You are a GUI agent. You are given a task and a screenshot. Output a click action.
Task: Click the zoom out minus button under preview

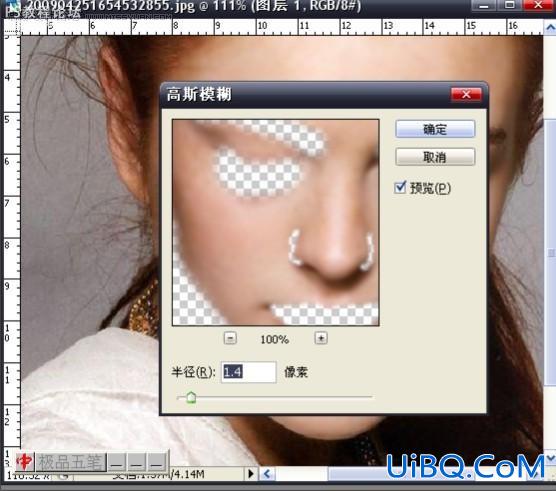point(230,338)
